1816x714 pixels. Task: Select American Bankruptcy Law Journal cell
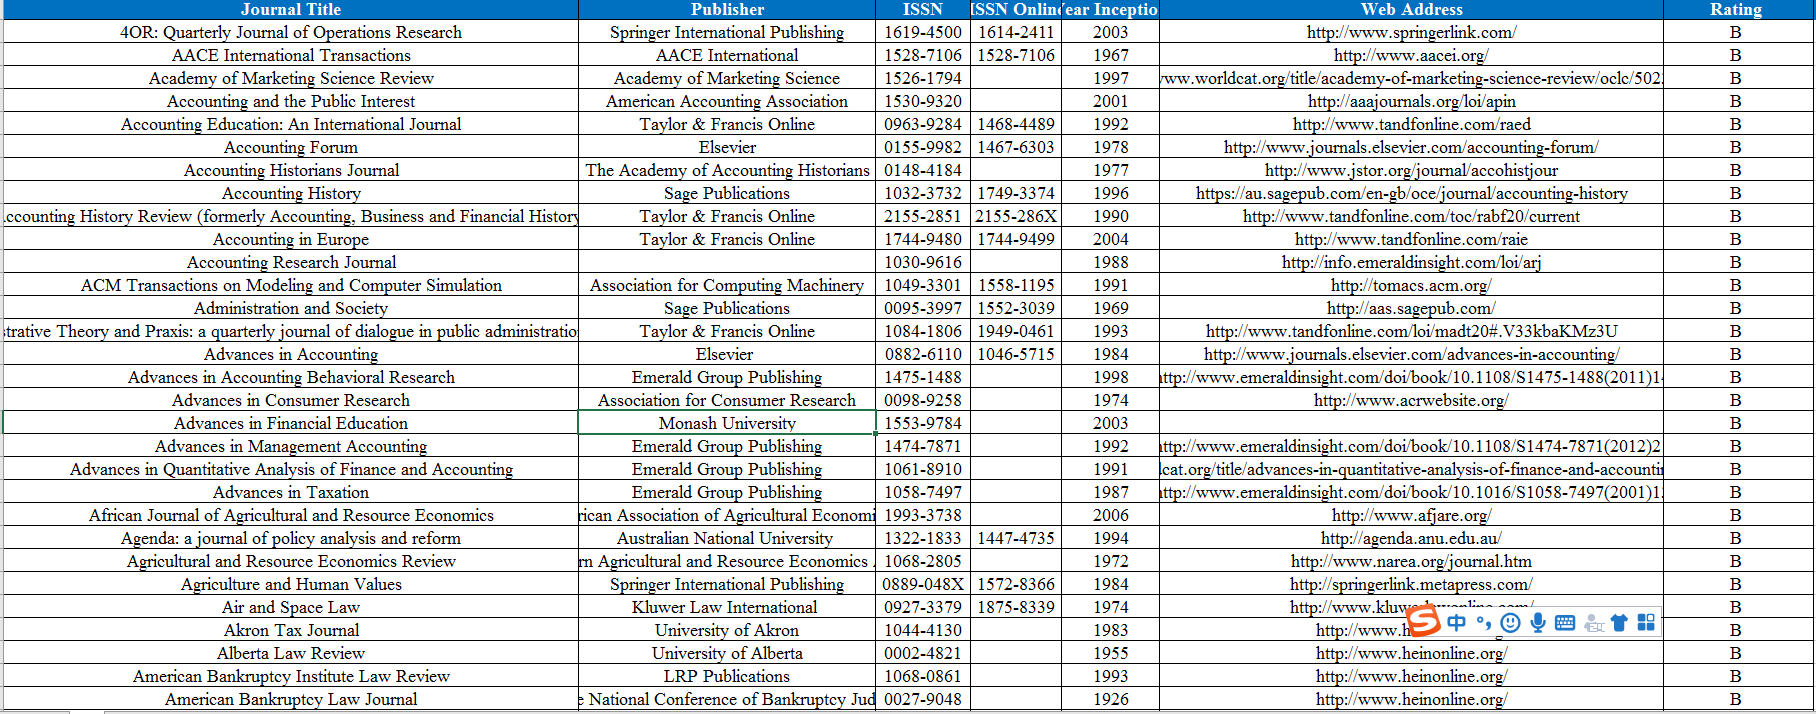(x=291, y=699)
